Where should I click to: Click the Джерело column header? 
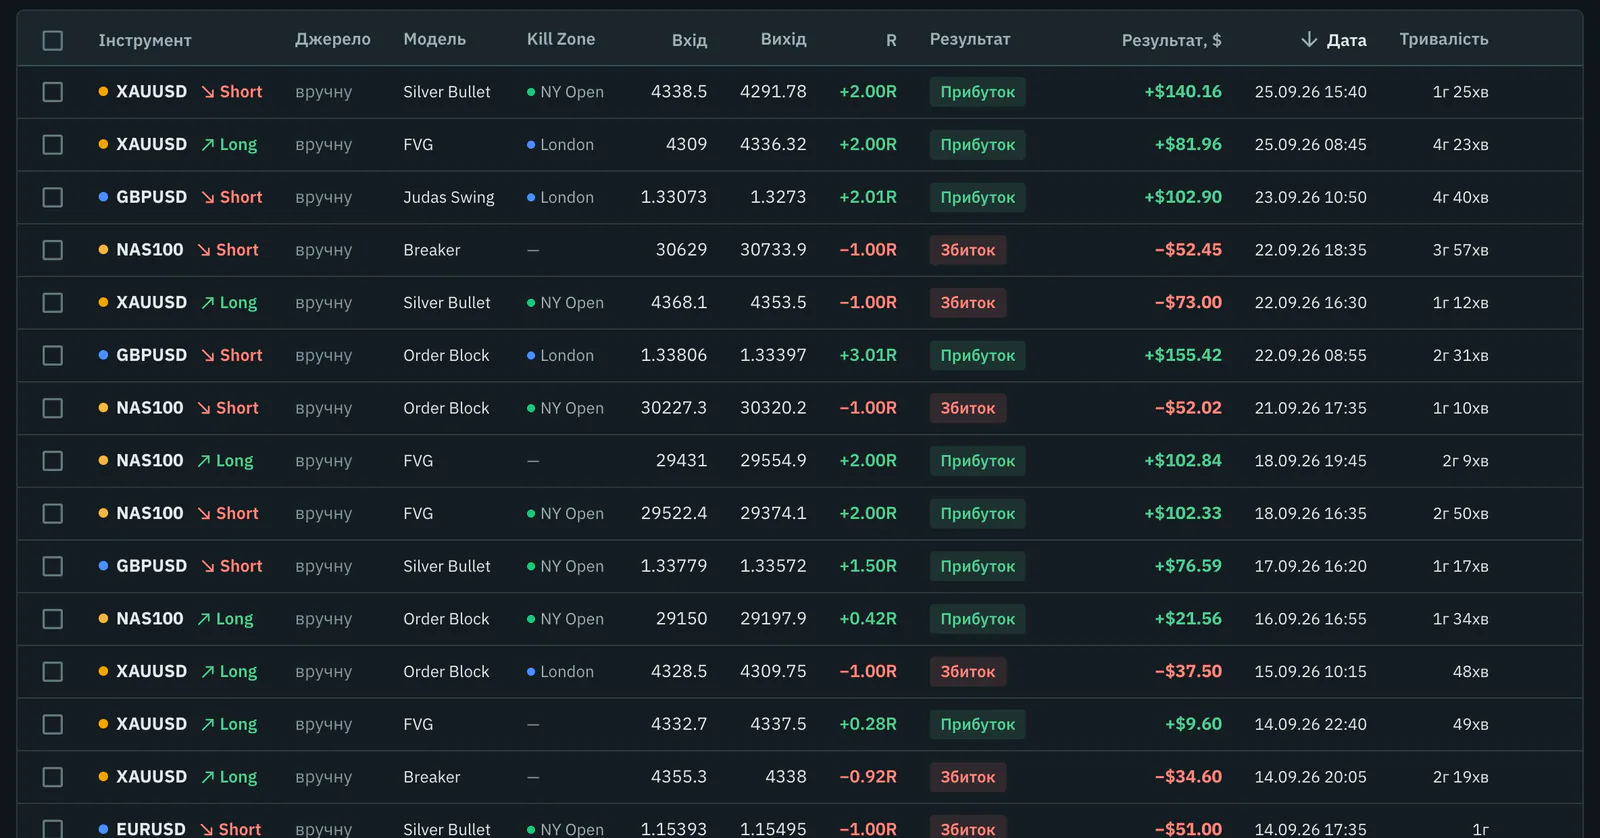(333, 39)
